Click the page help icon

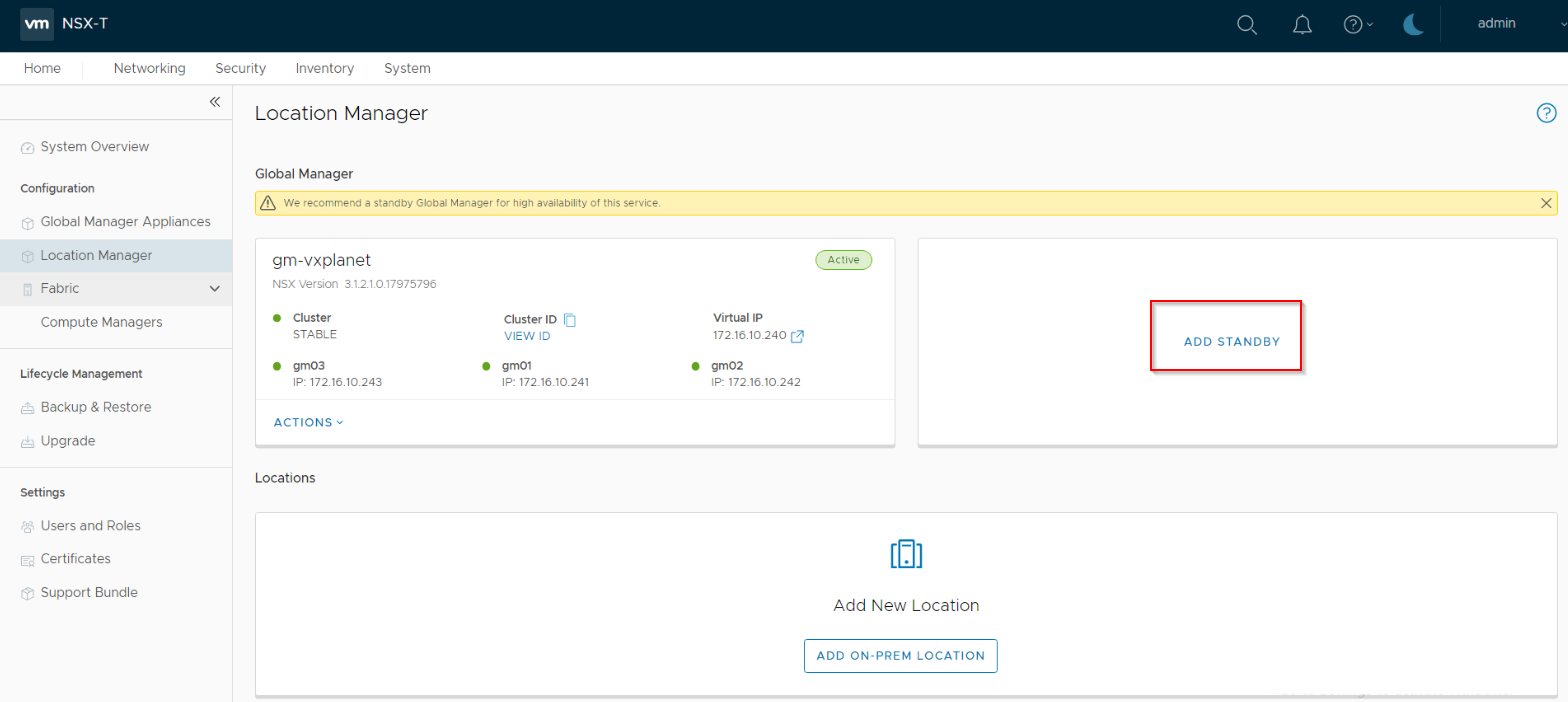(x=1546, y=113)
